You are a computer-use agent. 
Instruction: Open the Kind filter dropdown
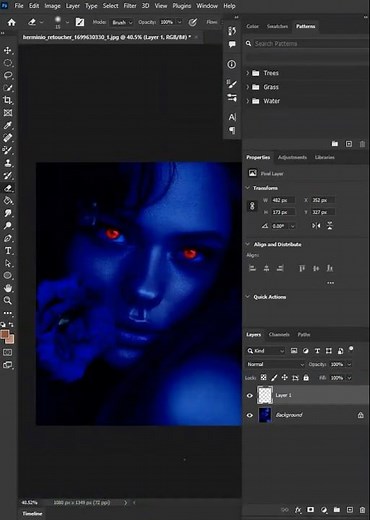pyautogui.click(x=266, y=351)
